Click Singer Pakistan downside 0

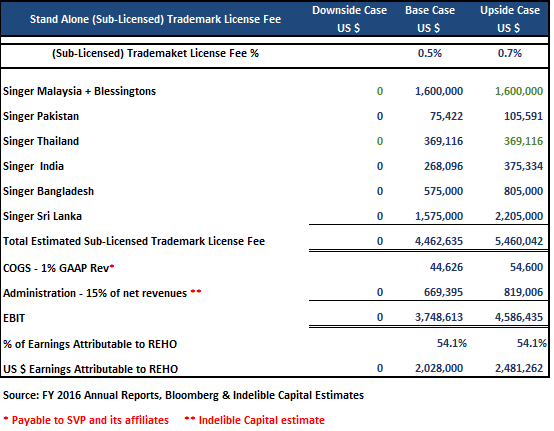coord(380,116)
